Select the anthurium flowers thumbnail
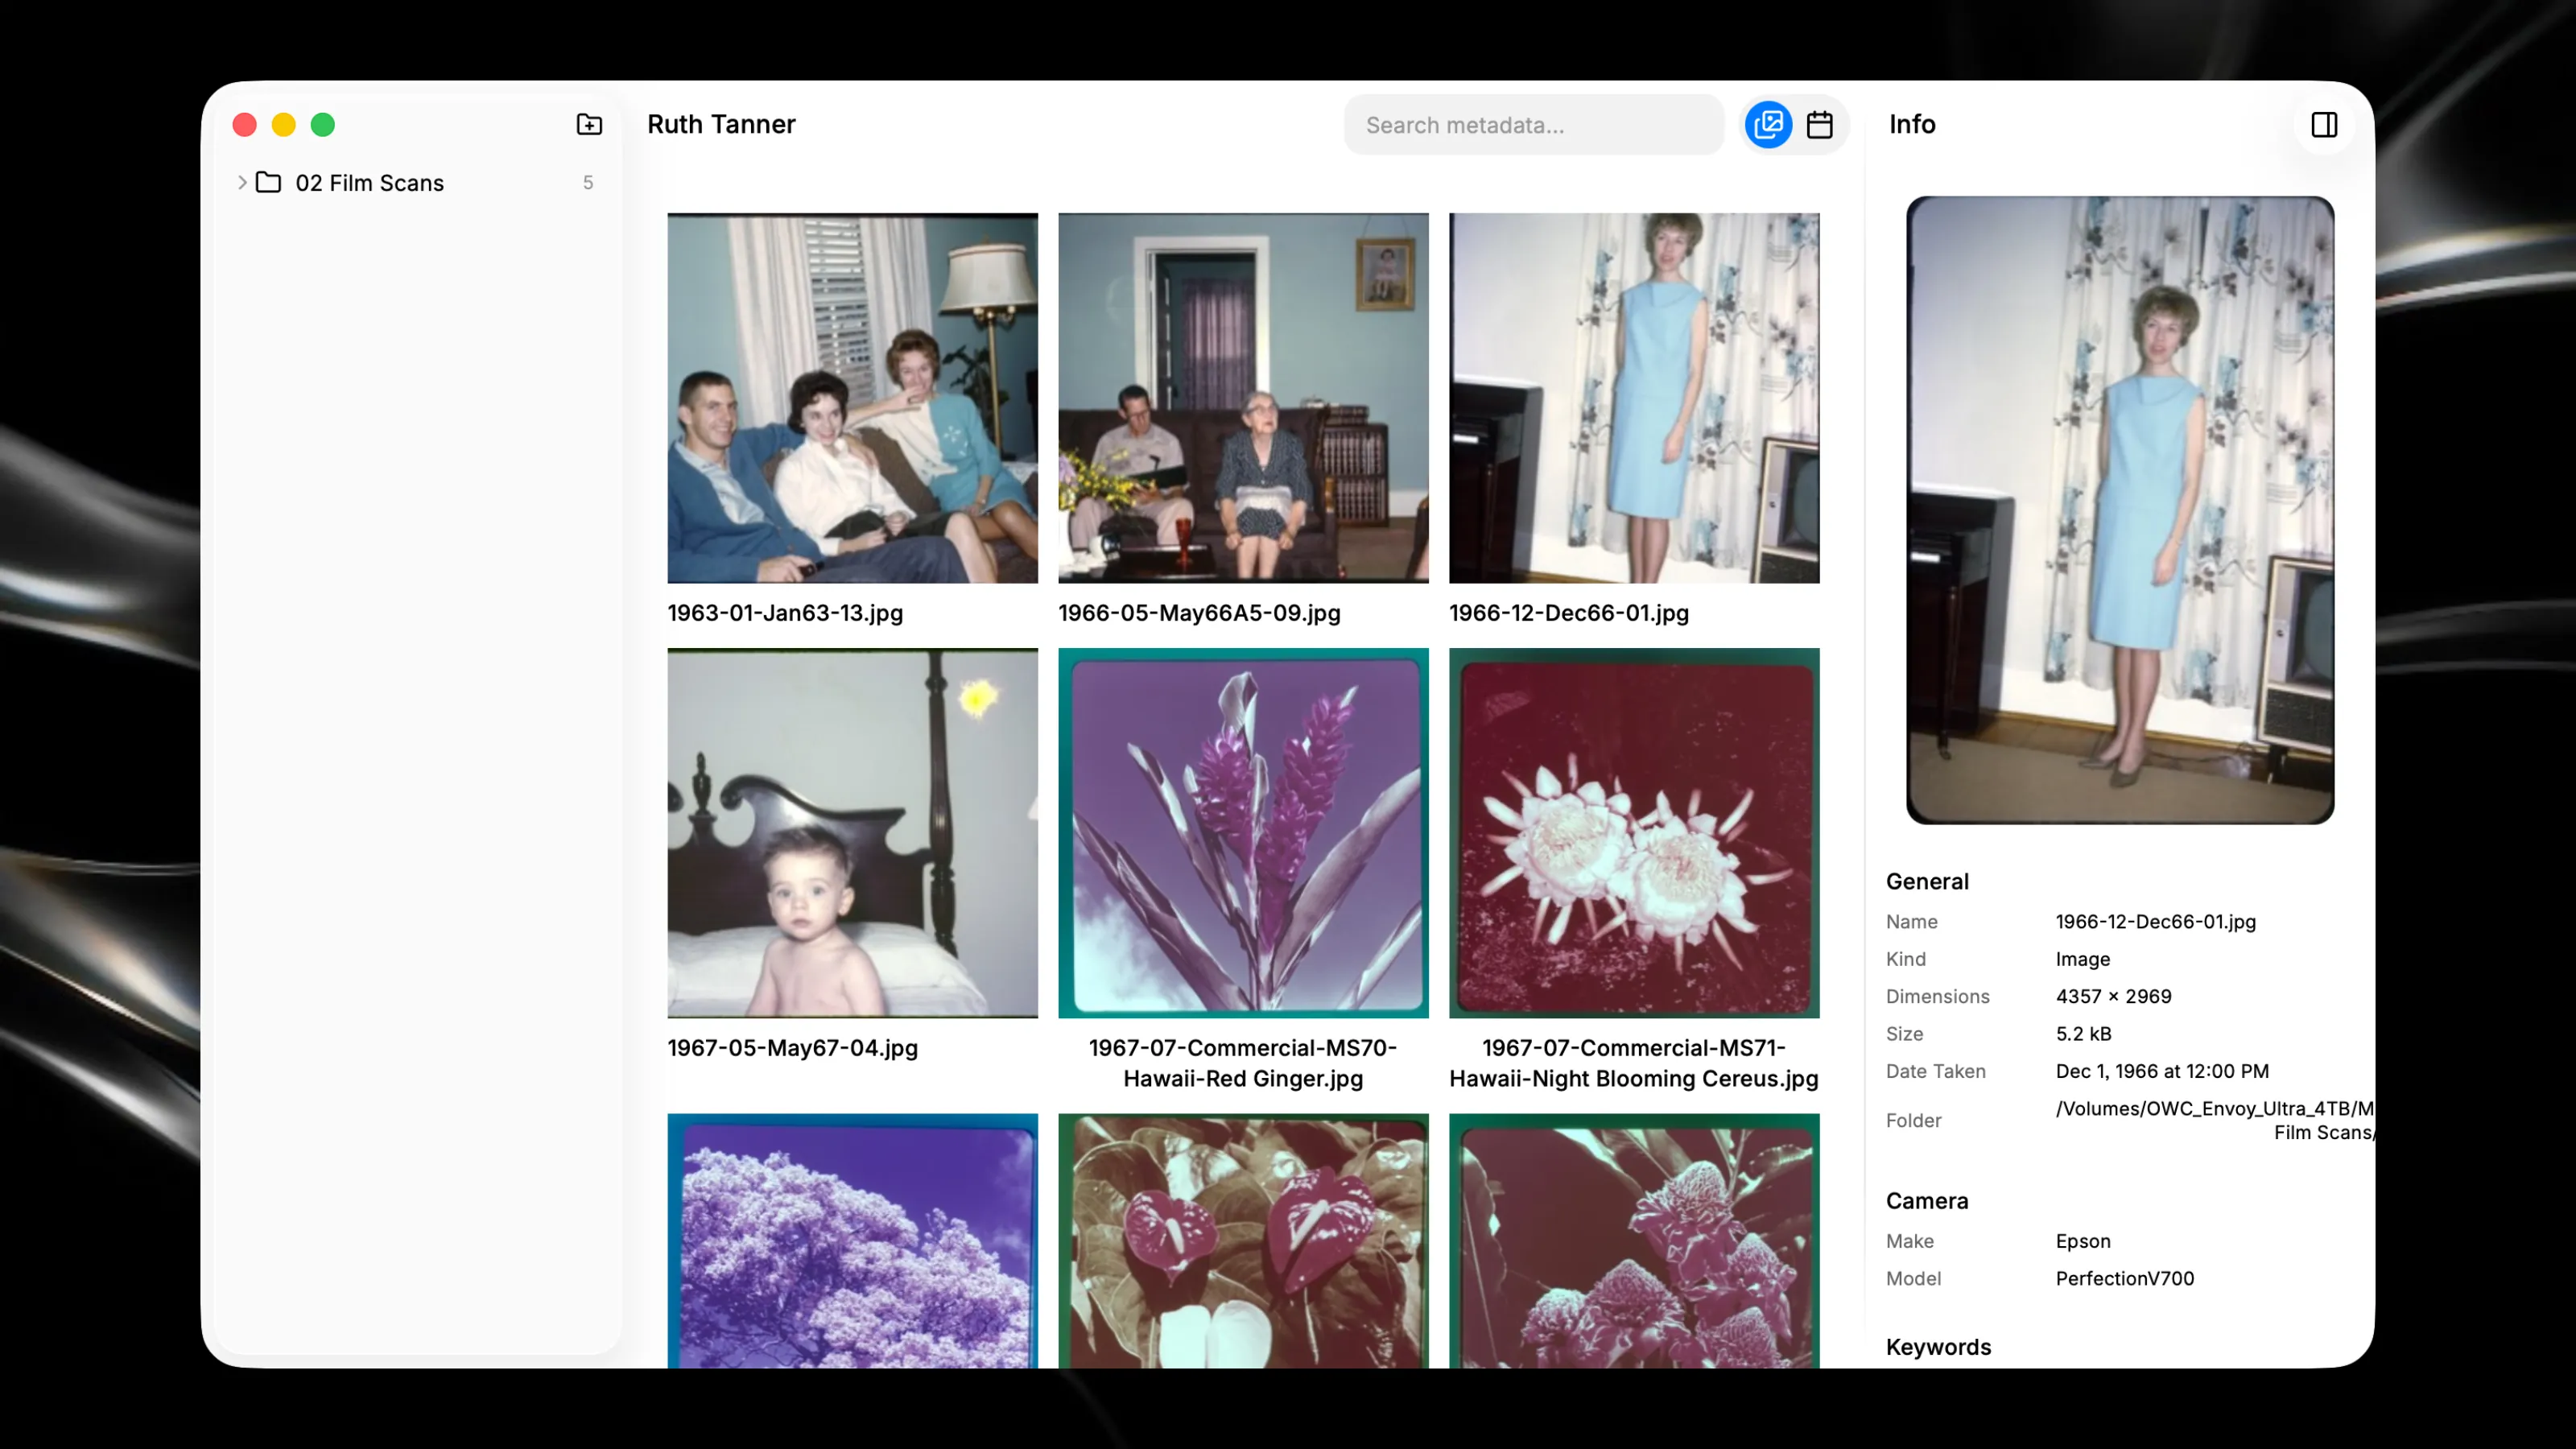2576x1449 pixels. pyautogui.click(x=1243, y=1240)
